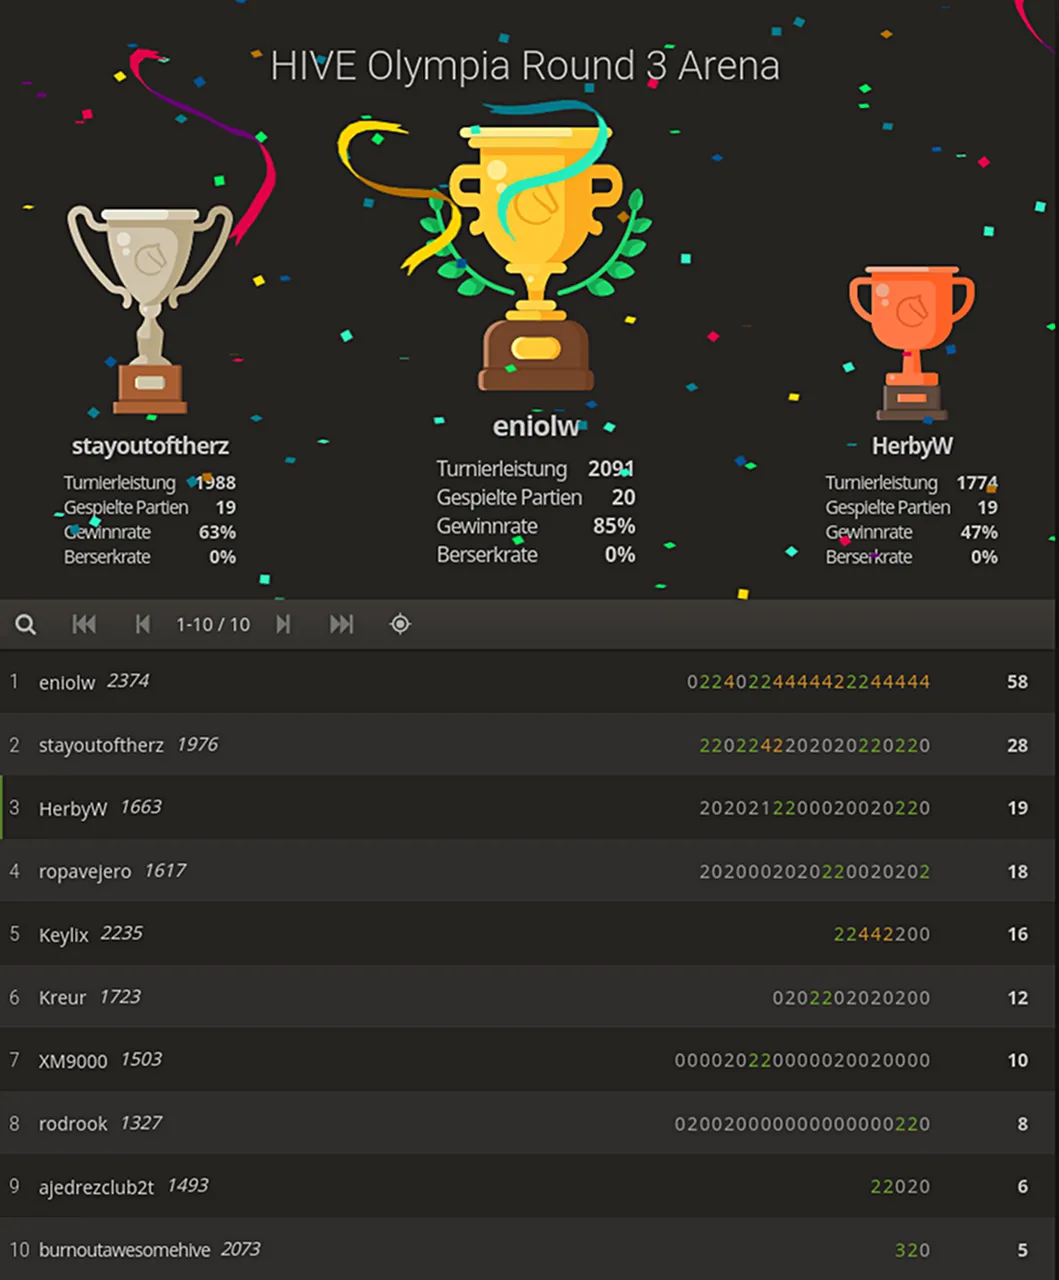Go to next standings page
Image resolution: width=1059 pixels, height=1280 pixels.
point(283,624)
